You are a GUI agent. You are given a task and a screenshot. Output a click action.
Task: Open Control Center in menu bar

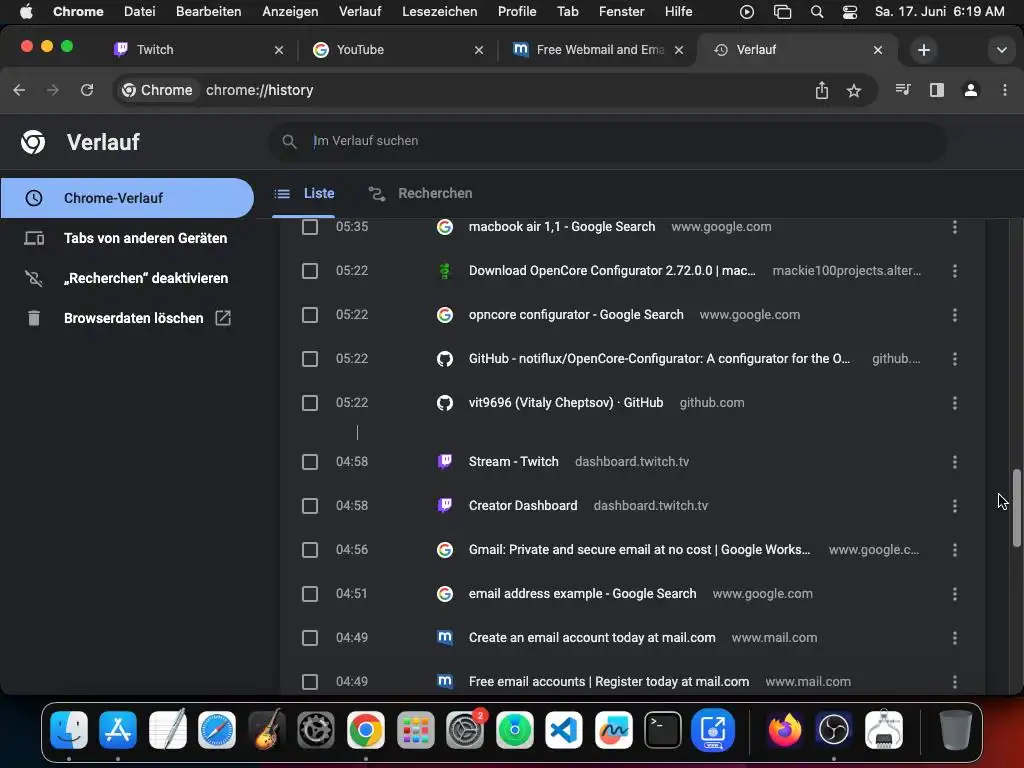[x=850, y=12]
